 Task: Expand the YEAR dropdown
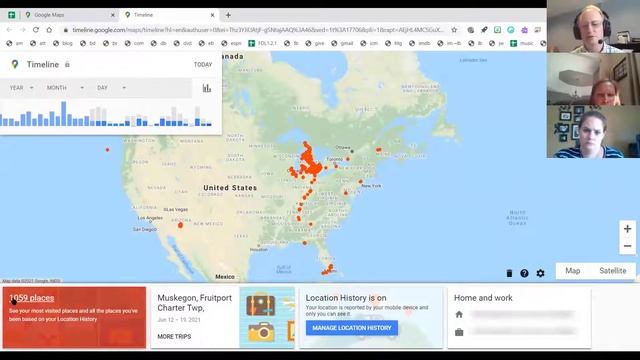tap(21, 88)
